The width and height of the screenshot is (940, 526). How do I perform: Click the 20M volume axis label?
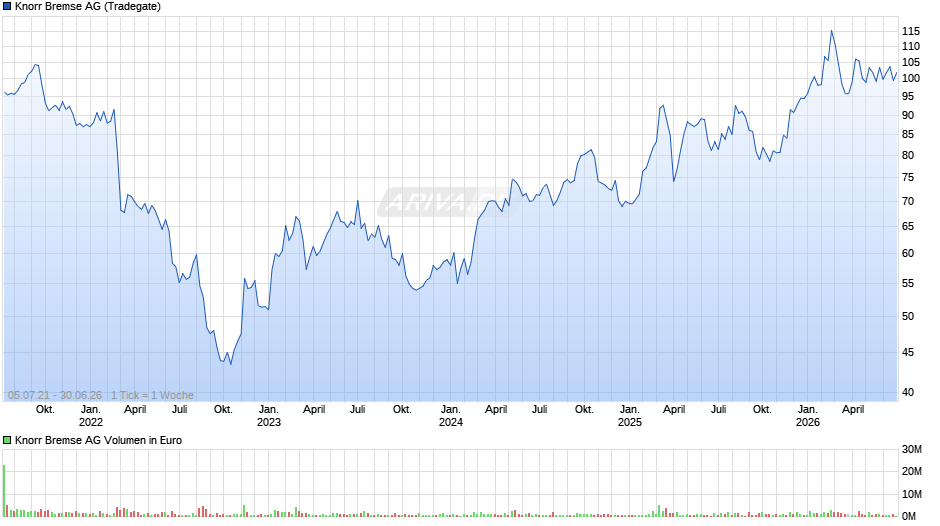(912, 471)
